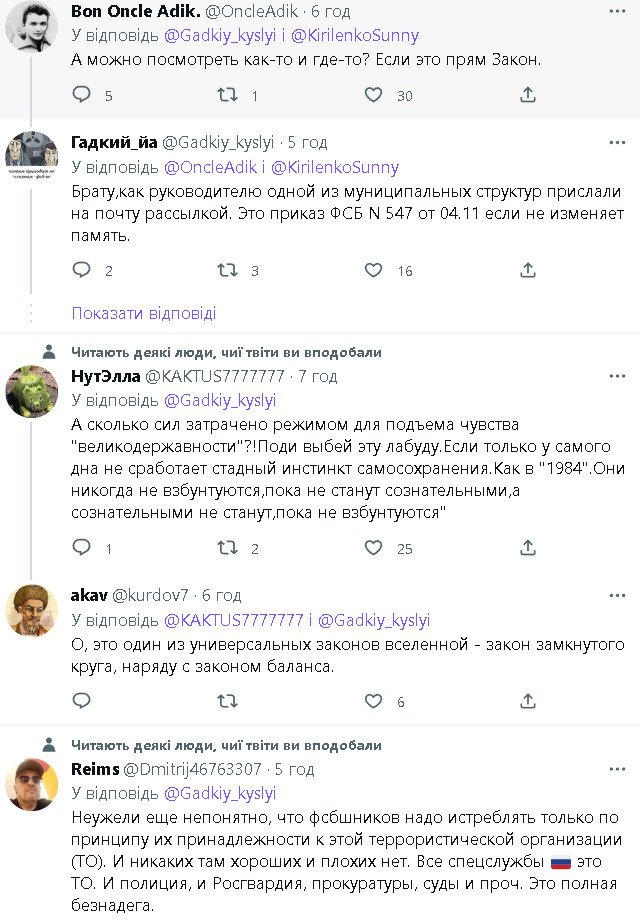
Task: Retweet НутЭлла's tweet about 1984
Action: pos(228,548)
